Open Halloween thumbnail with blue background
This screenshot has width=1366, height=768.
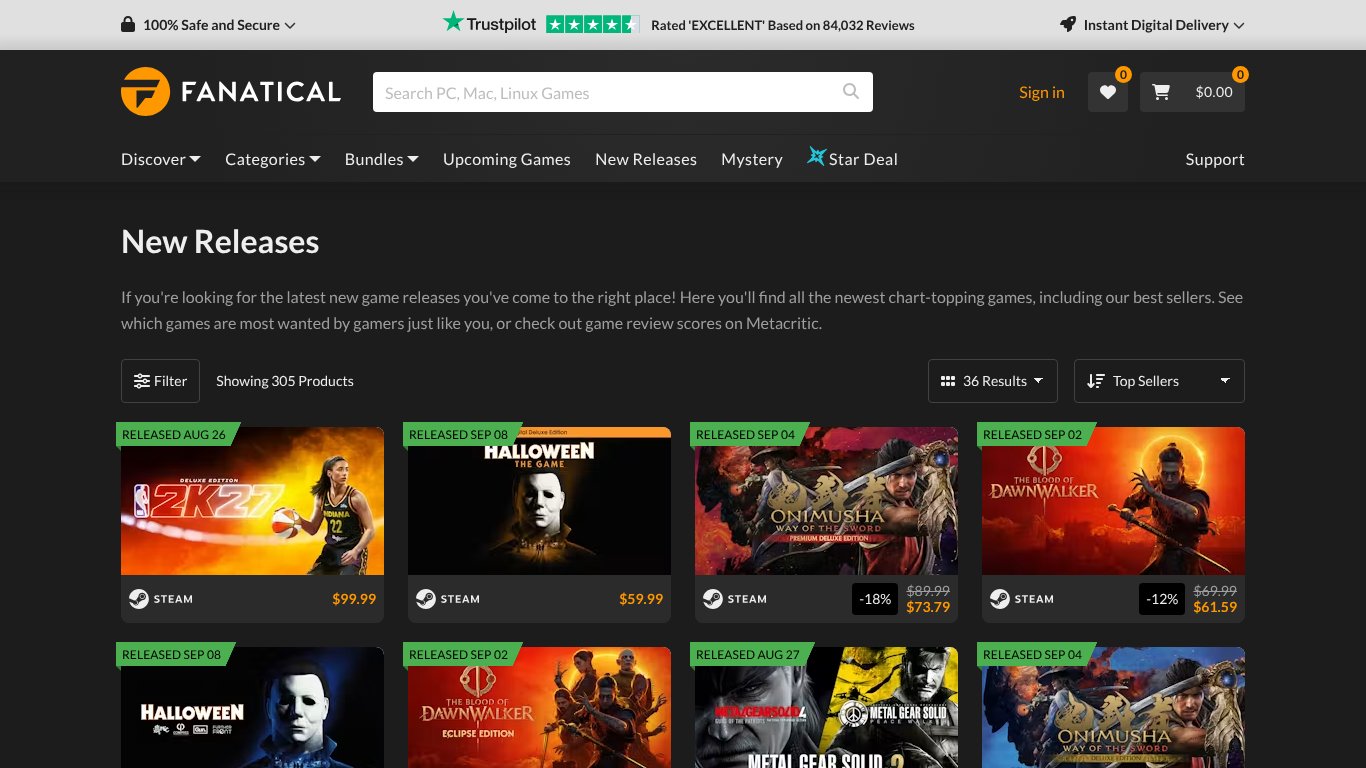point(252,707)
